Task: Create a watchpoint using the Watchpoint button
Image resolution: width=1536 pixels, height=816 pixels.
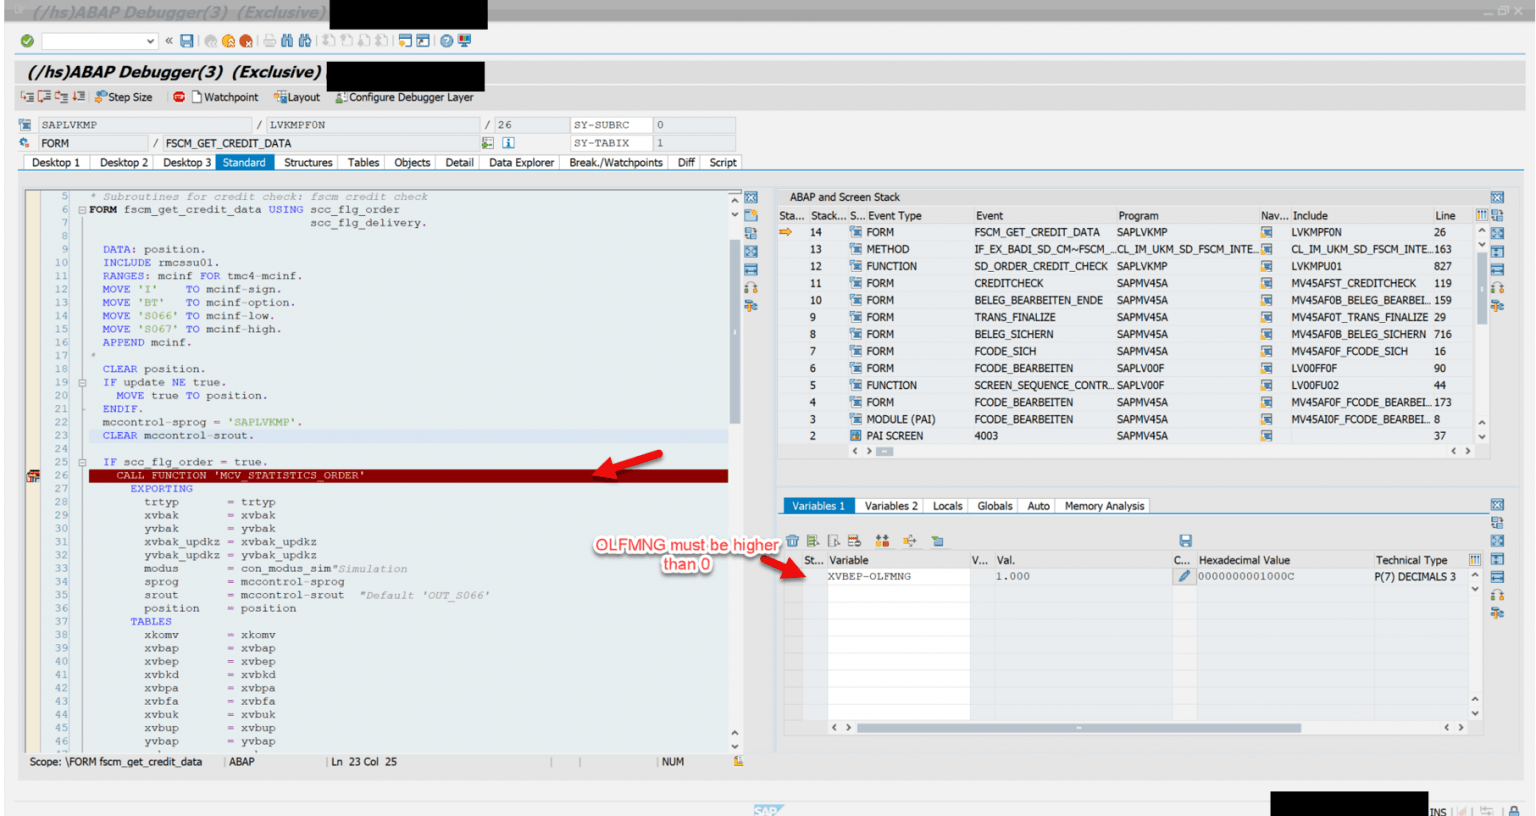Action: tap(227, 97)
